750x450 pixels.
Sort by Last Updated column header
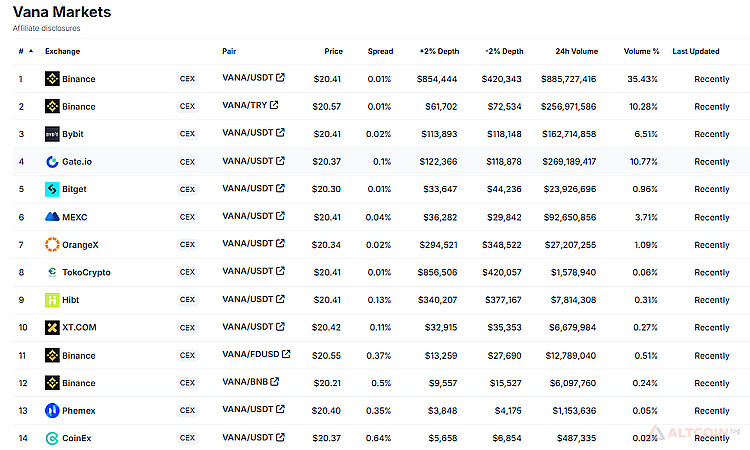click(x=694, y=51)
